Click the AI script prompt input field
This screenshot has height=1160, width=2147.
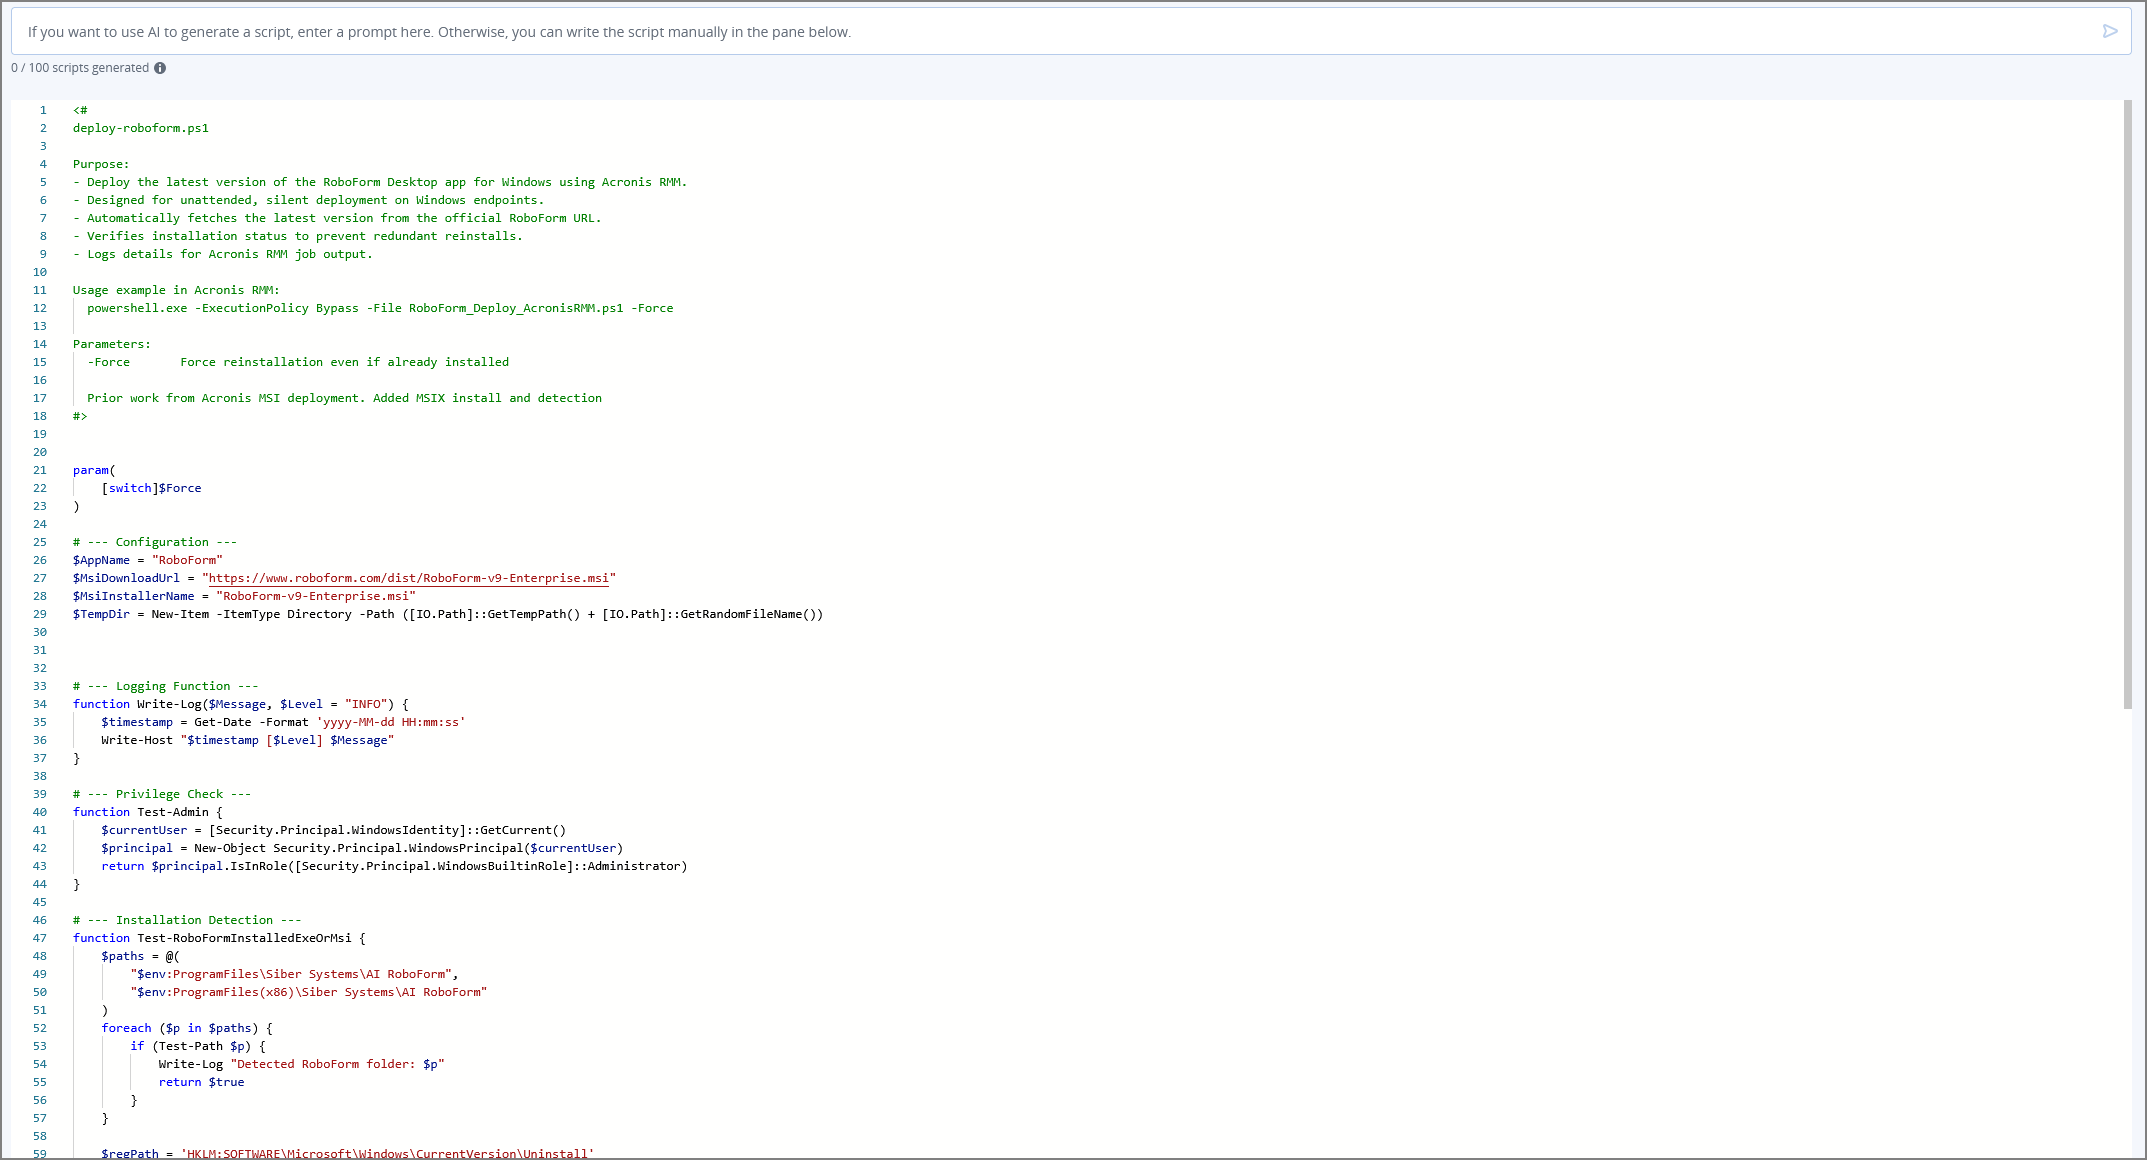[1060, 32]
